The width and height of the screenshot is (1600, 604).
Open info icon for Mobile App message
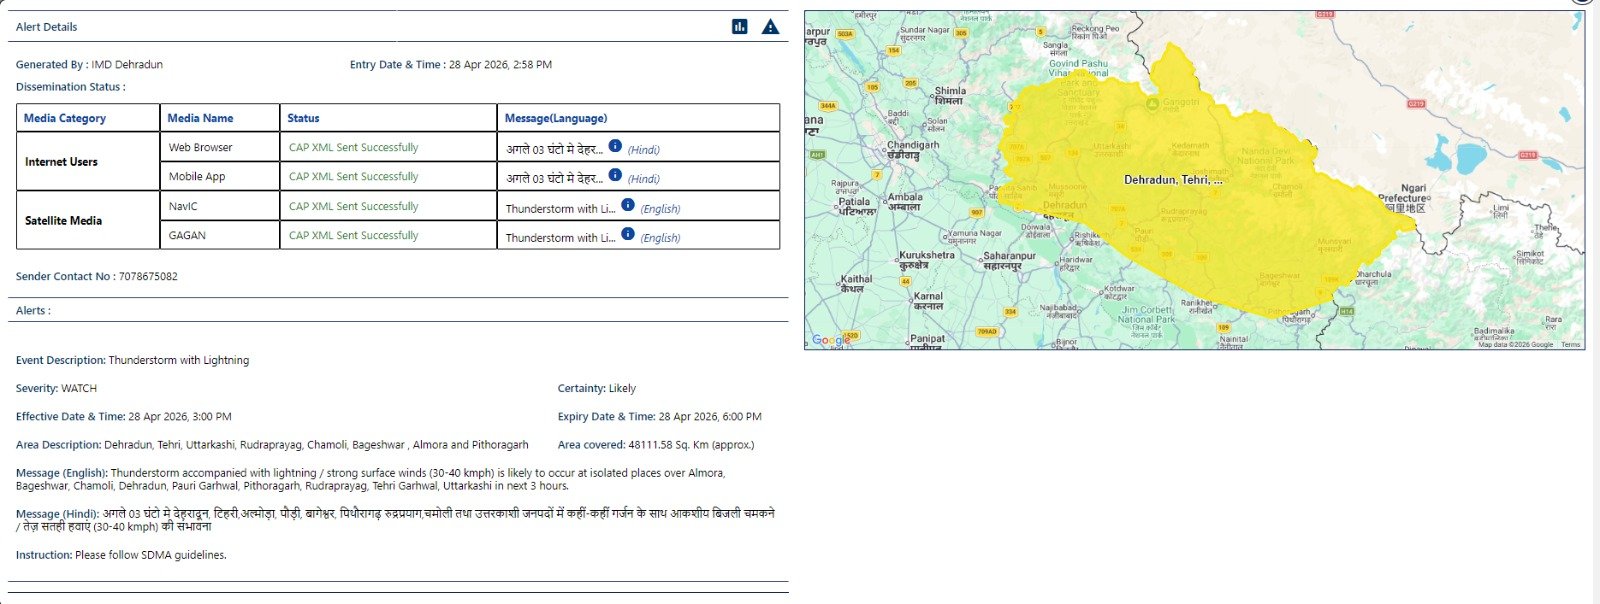click(x=615, y=175)
